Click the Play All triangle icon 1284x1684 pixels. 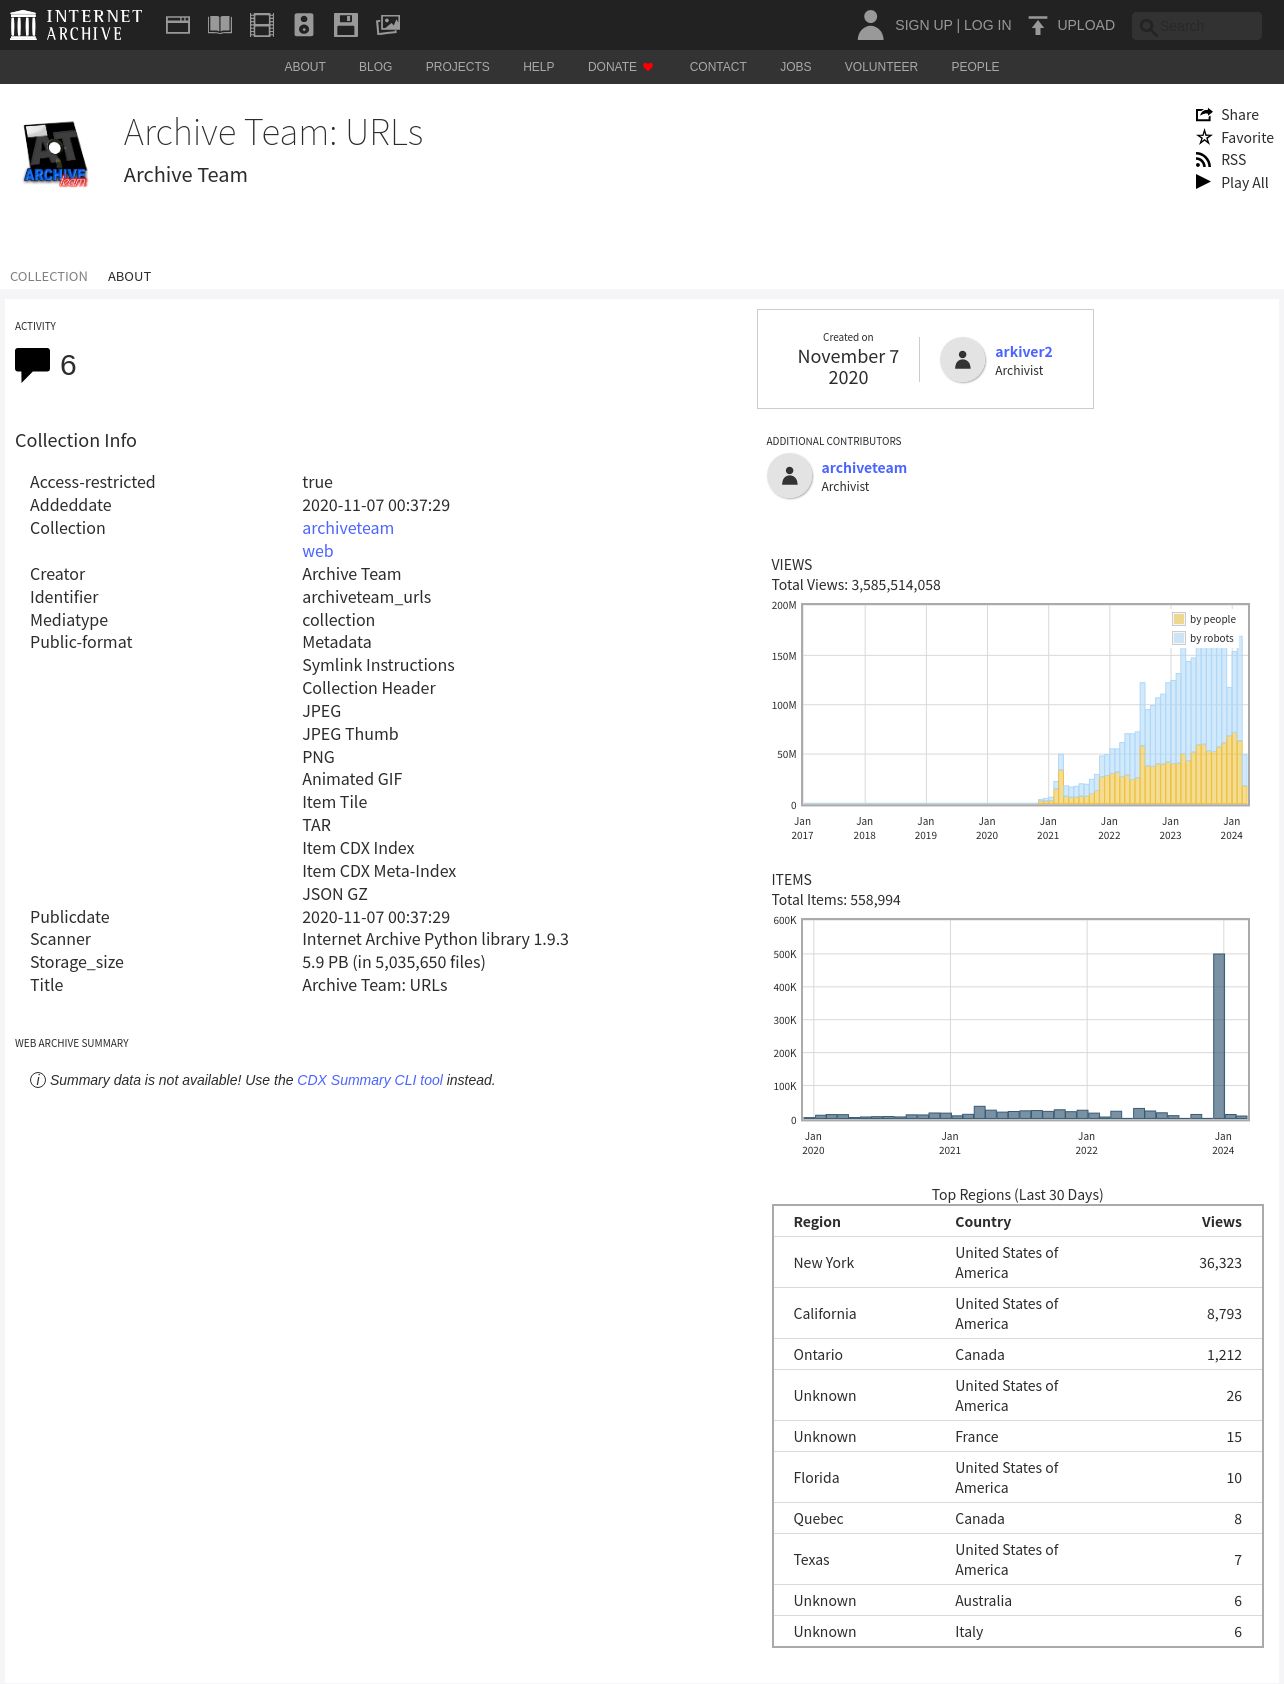coord(1203,182)
